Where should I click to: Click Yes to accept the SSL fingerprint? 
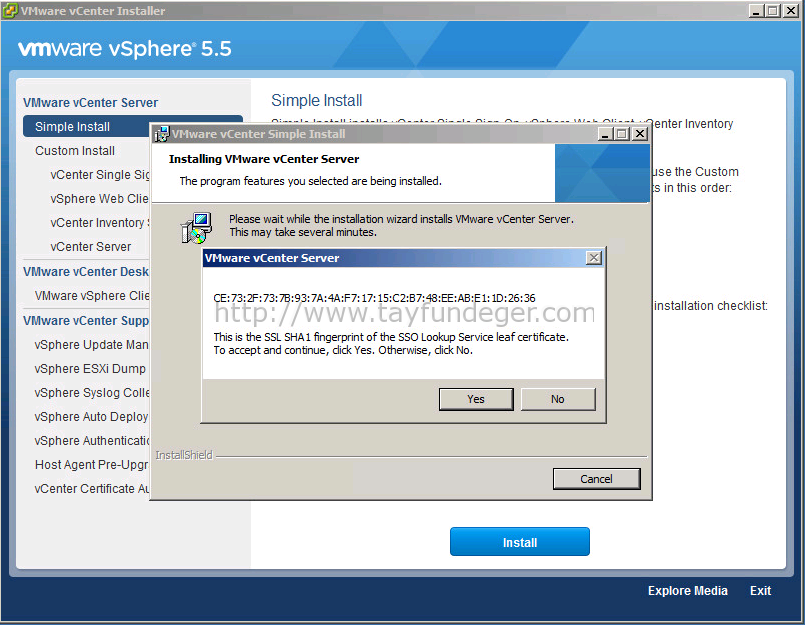(x=476, y=399)
